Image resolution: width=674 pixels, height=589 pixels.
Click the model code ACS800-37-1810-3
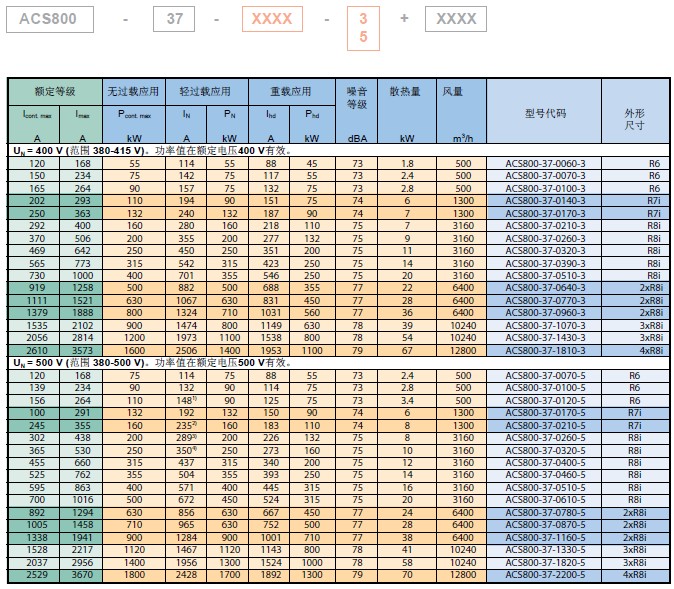point(545,351)
